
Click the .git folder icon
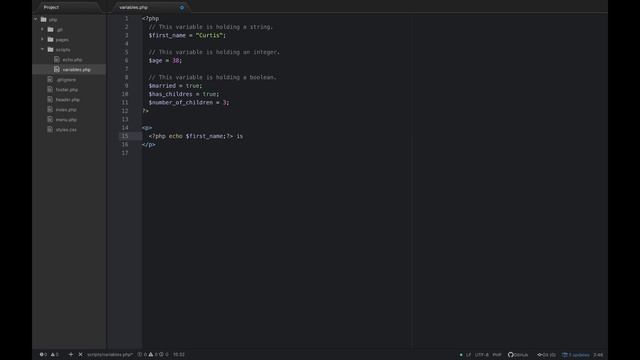[51, 29]
